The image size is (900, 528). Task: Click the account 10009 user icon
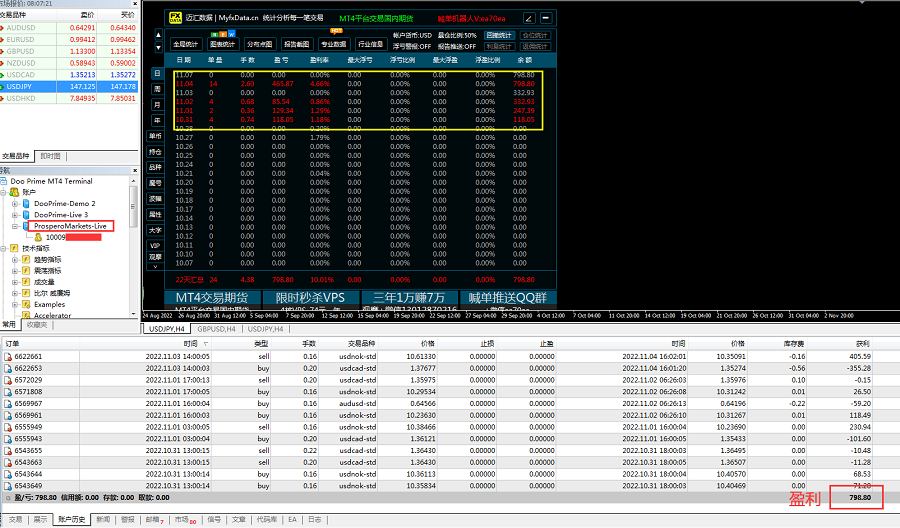38,237
